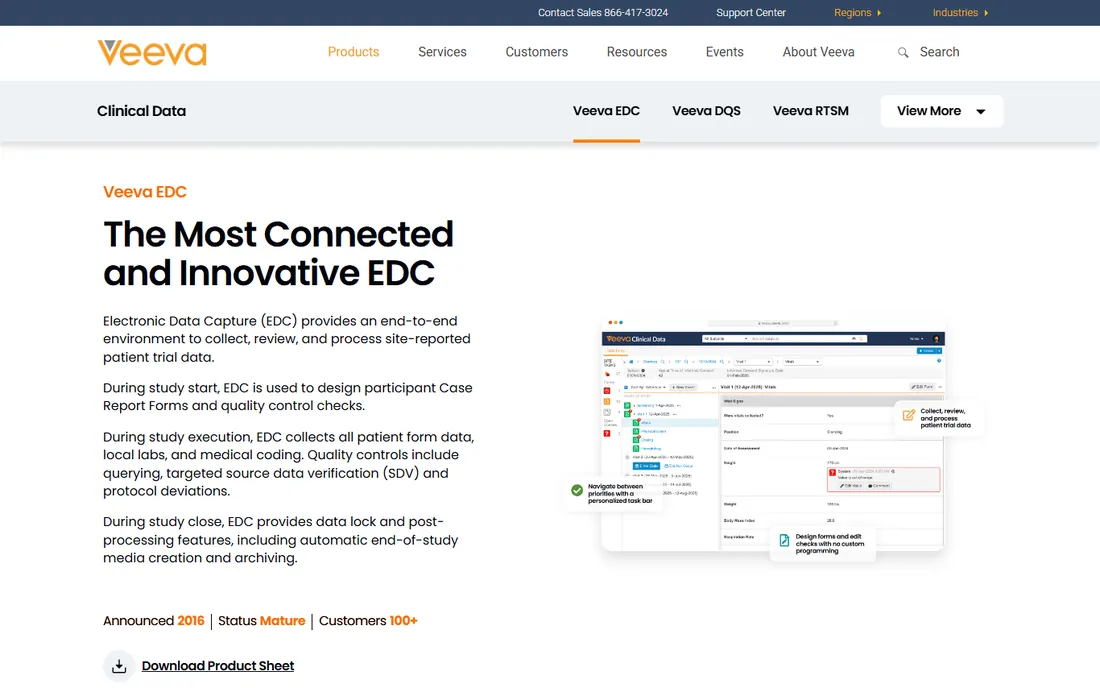The height and width of the screenshot is (688, 1100).
Task: Click the download icon beside Download Product Sheet
Action: tap(119, 666)
